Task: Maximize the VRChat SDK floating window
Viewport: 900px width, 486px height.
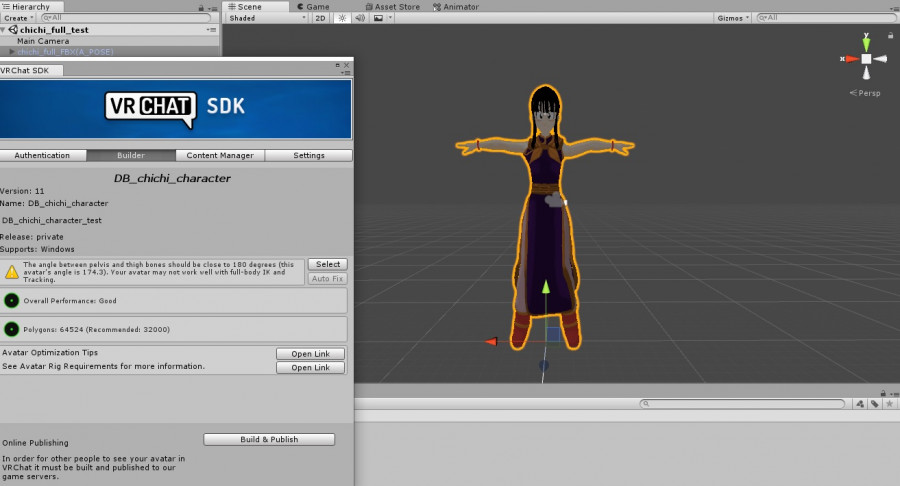Action: (338, 65)
